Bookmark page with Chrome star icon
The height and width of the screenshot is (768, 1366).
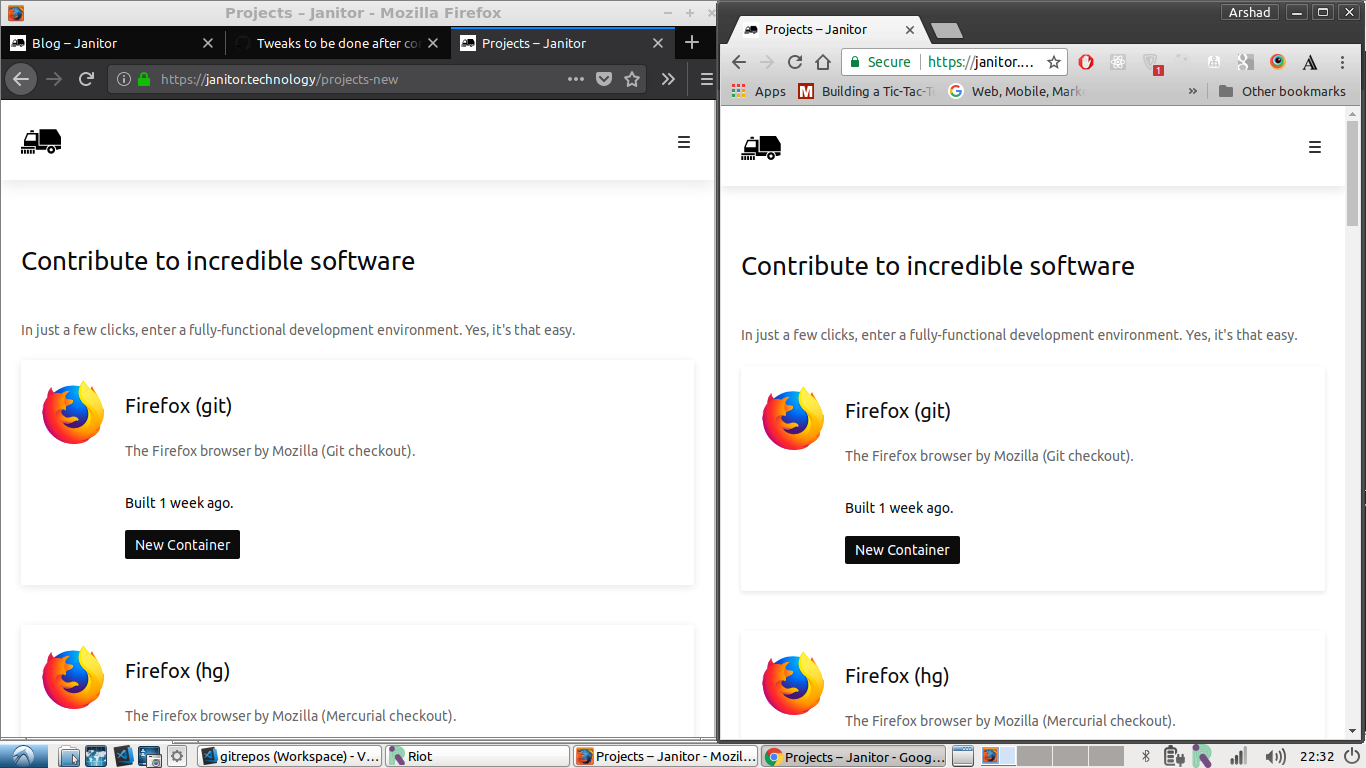[1054, 62]
